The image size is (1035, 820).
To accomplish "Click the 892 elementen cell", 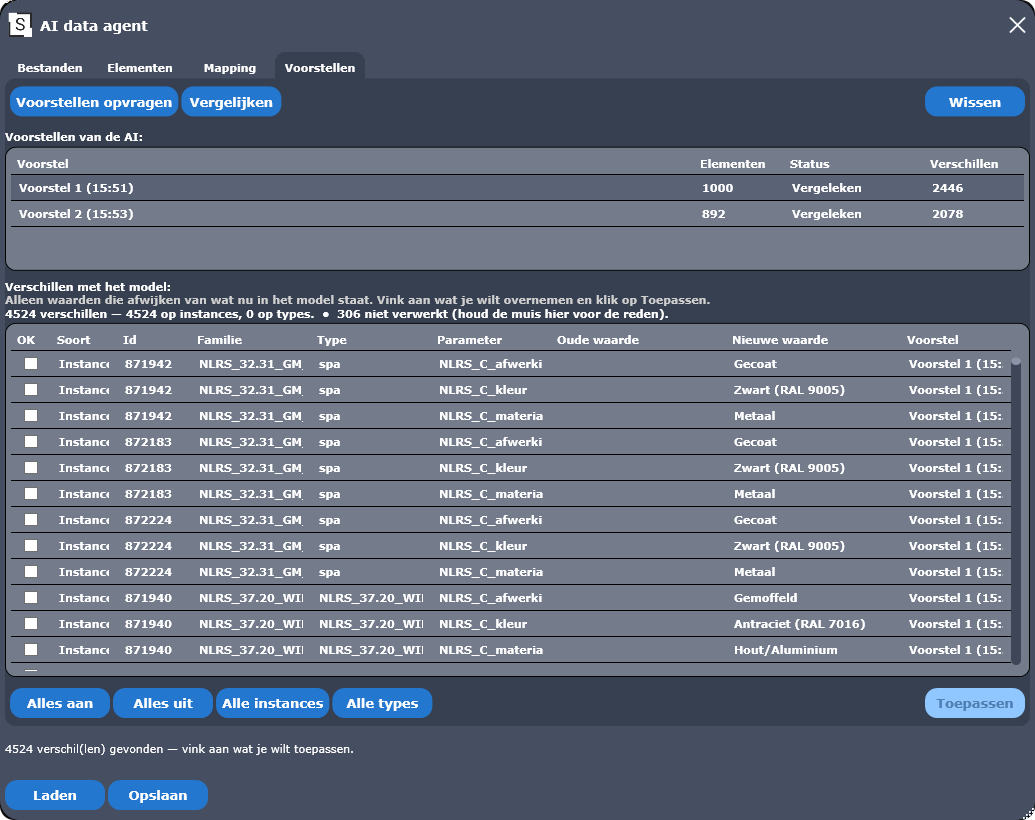I will click(714, 214).
